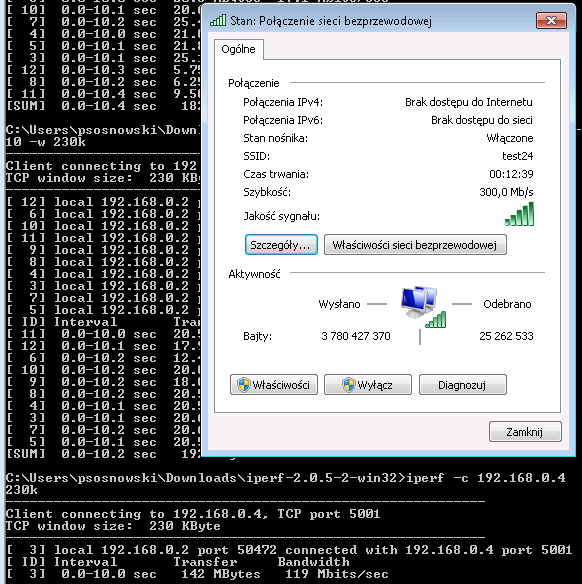This screenshot has height=584, width=582.
Task: Dismiss the dialog with Zamknij
Action: [x=525, y=432]
